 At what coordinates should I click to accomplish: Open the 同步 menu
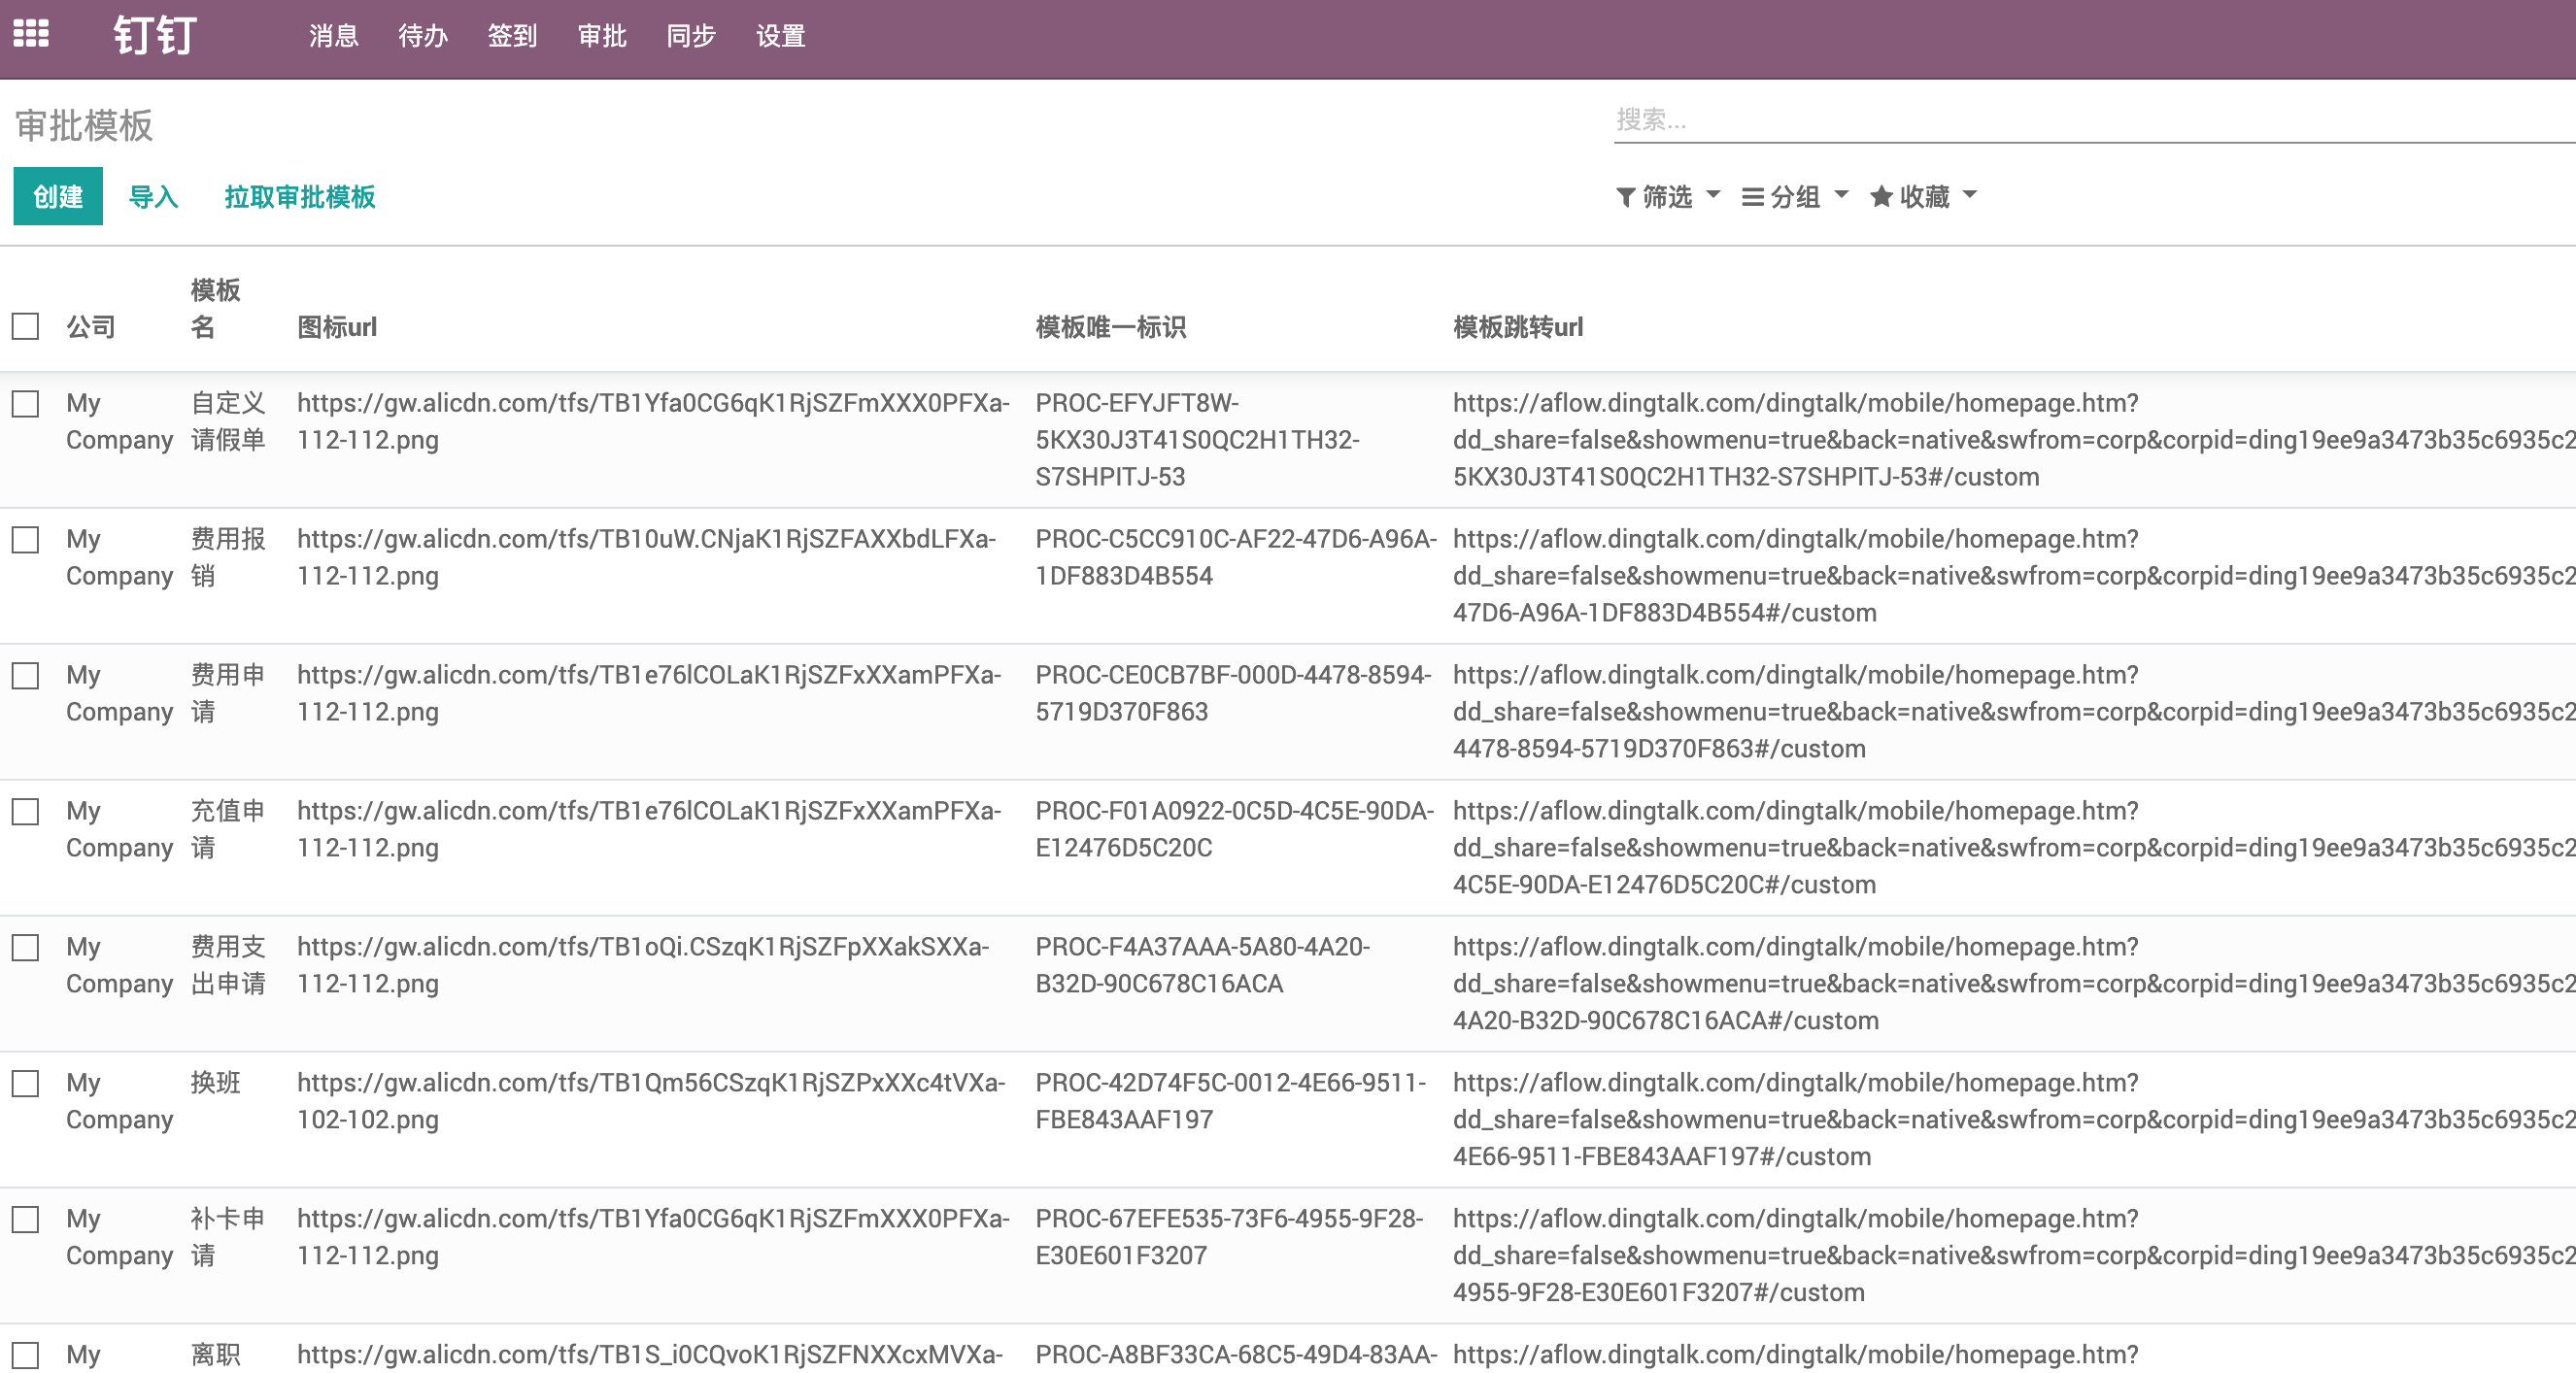(x=691, y=36)
